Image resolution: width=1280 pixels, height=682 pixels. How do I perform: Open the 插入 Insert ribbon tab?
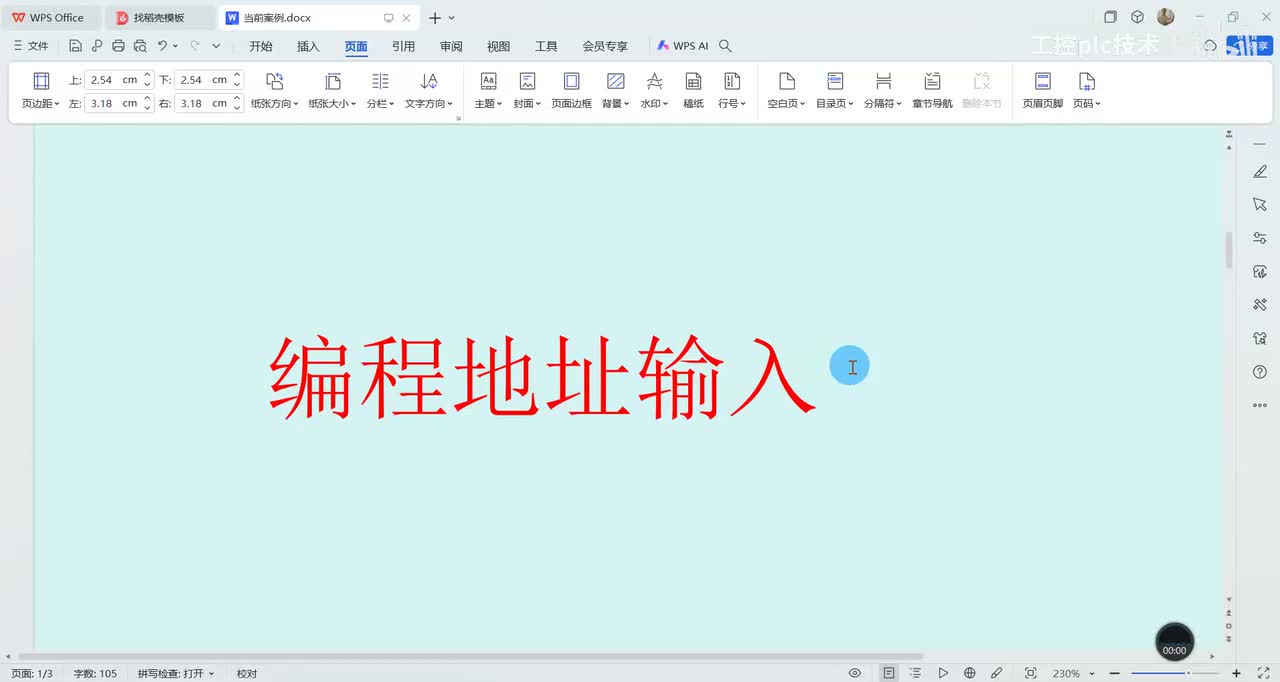click(308, 46)
